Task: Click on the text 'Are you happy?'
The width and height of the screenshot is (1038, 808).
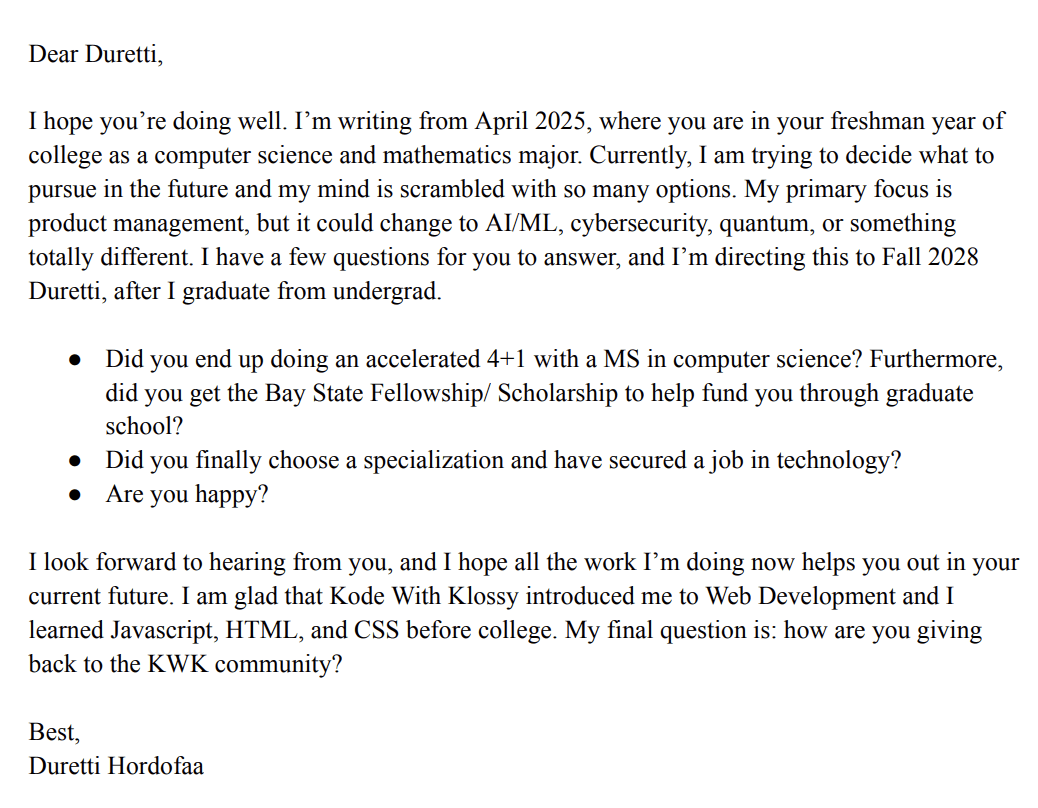Action: click(187, 494)
